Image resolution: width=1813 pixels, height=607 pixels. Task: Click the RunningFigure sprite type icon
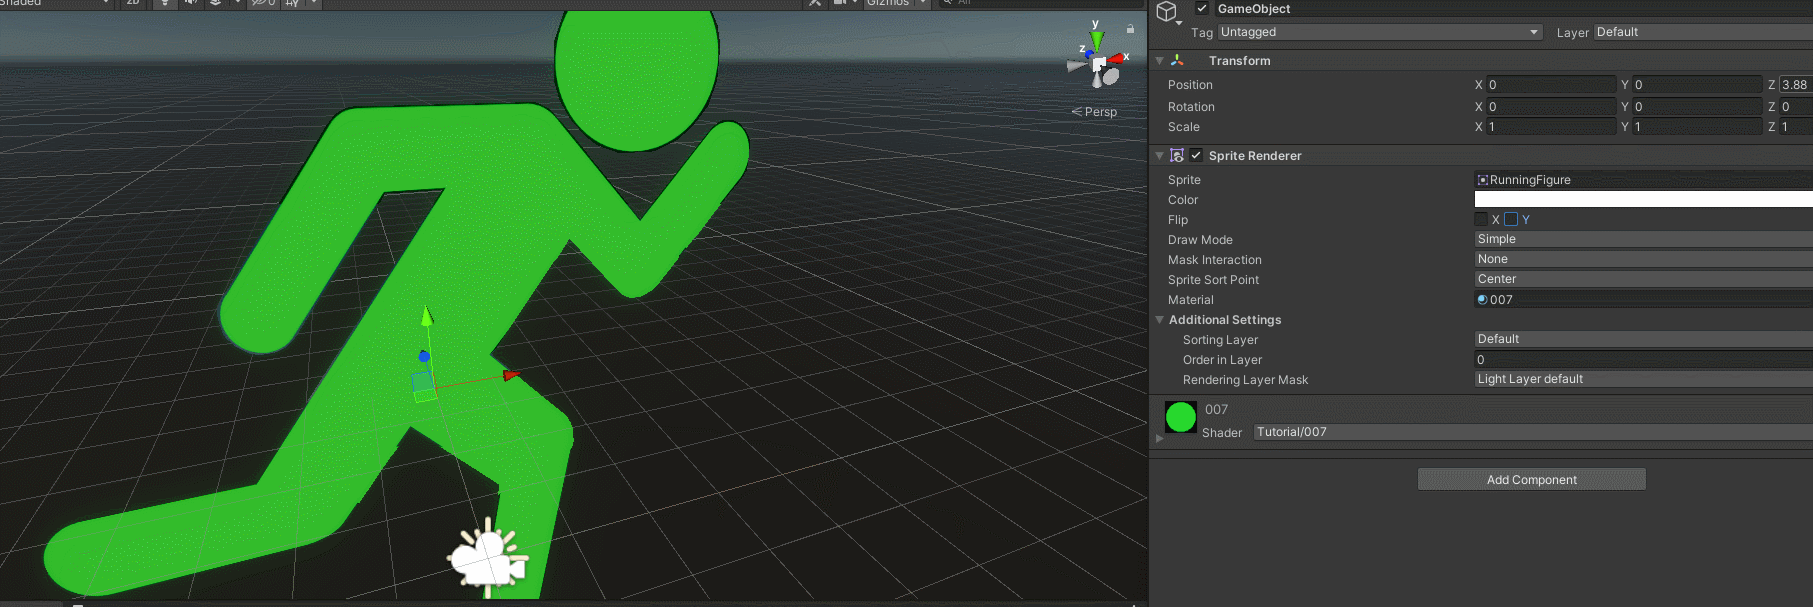(x=1482, y=180)
